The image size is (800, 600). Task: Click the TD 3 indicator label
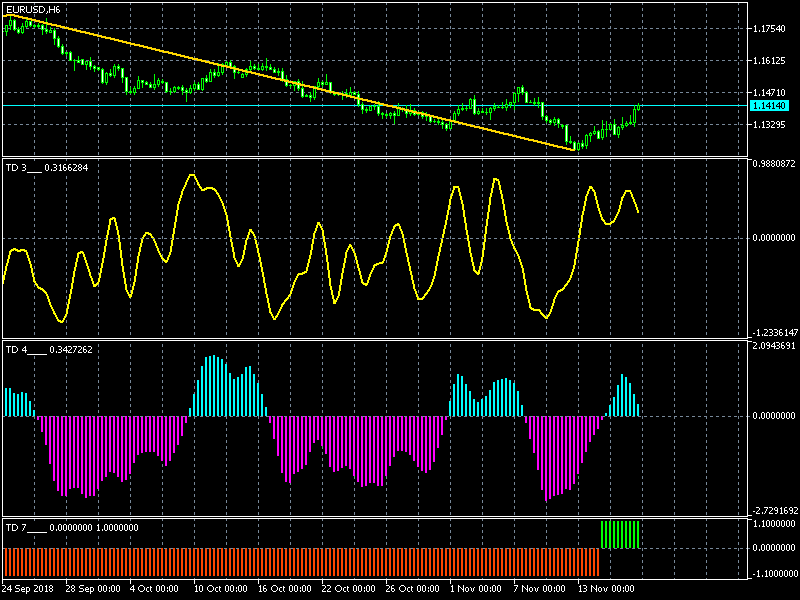(46, 167)
